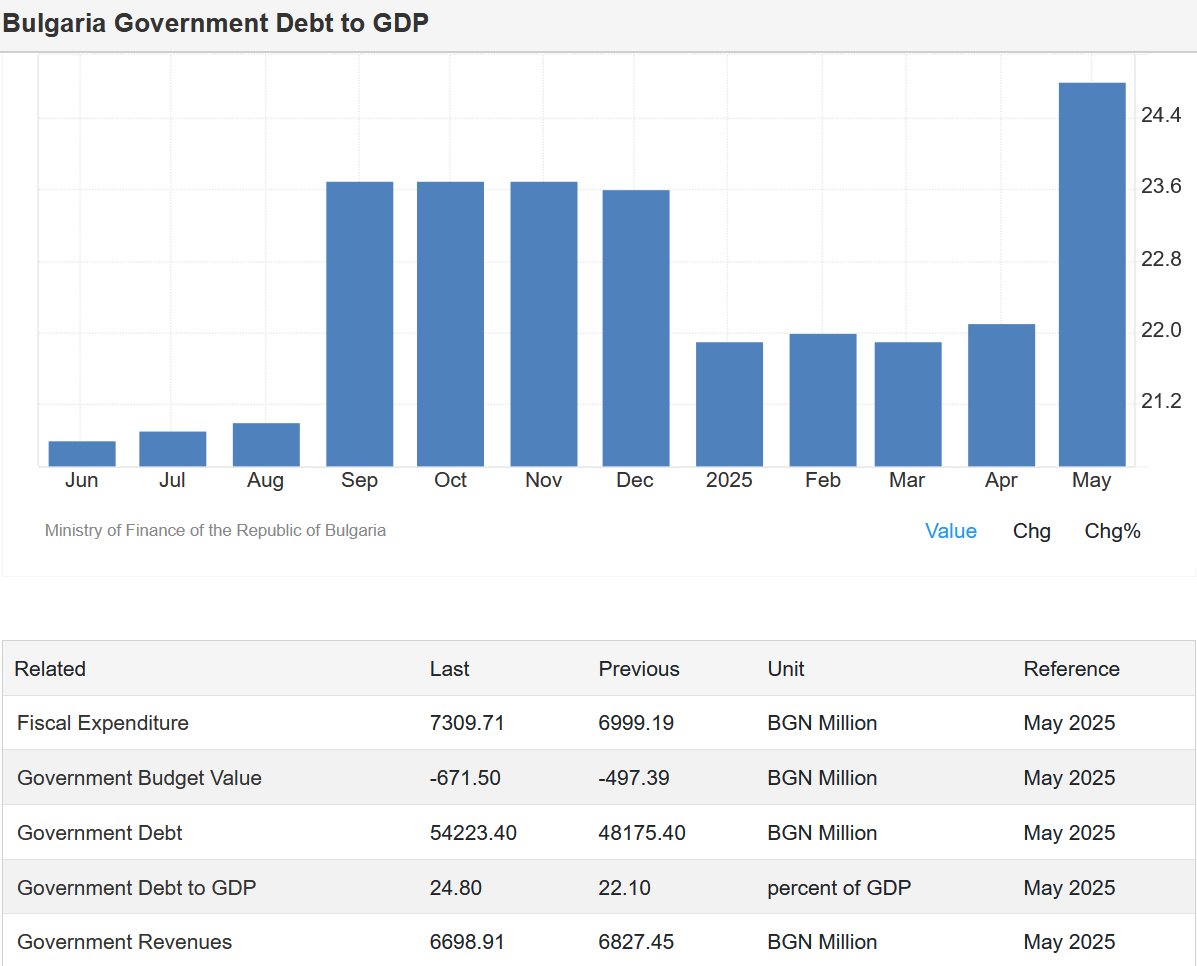Open Government Debt to GDP link

tap(137, 888)
